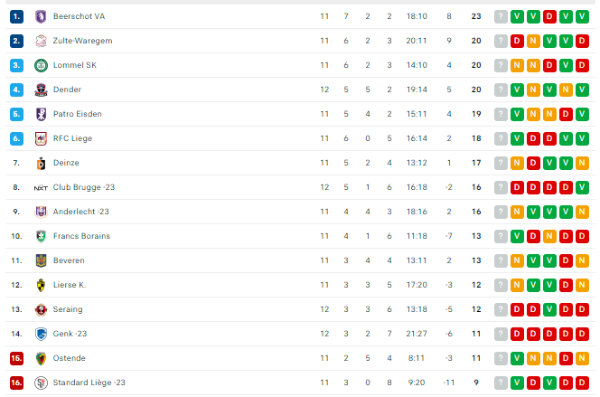Click the Standard Liège -23 round logo
The height and width of the screenshot is (397, 600).
pos(41,383)
